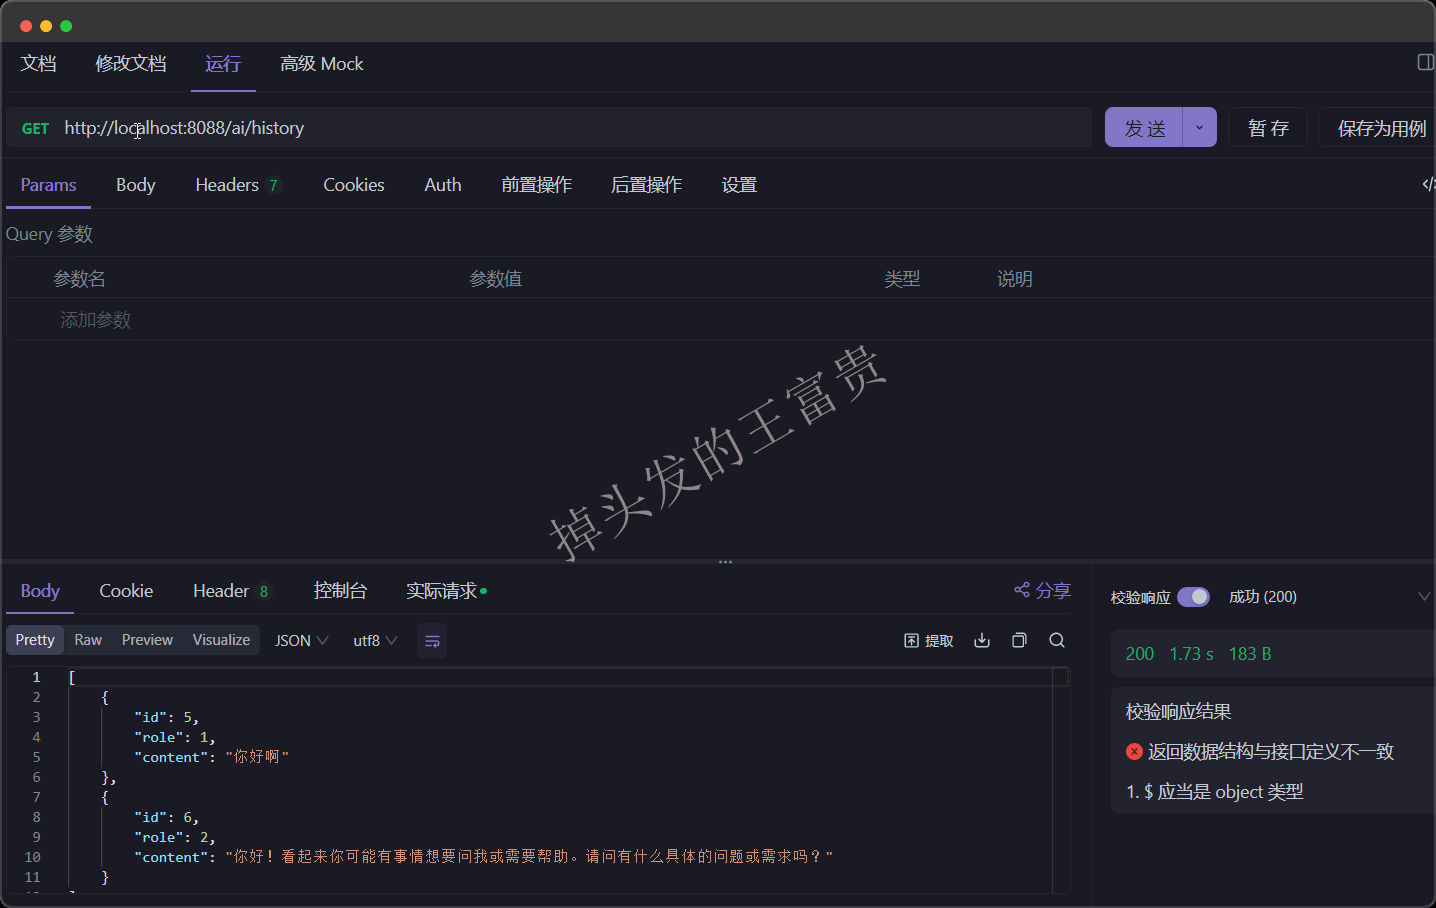Click the 183 B response size
Screen dimensions: 1436x908
[1250, 654]
